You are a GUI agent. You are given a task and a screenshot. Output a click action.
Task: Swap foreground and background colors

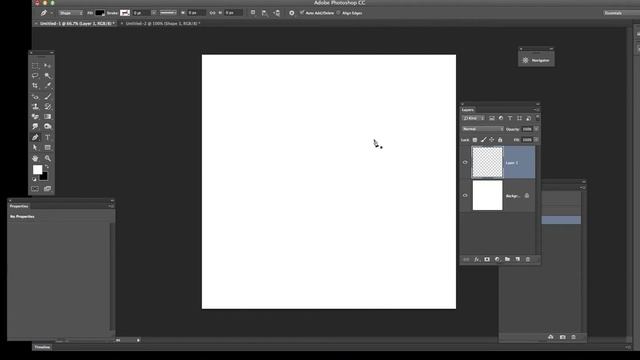(x=47, y=167)
